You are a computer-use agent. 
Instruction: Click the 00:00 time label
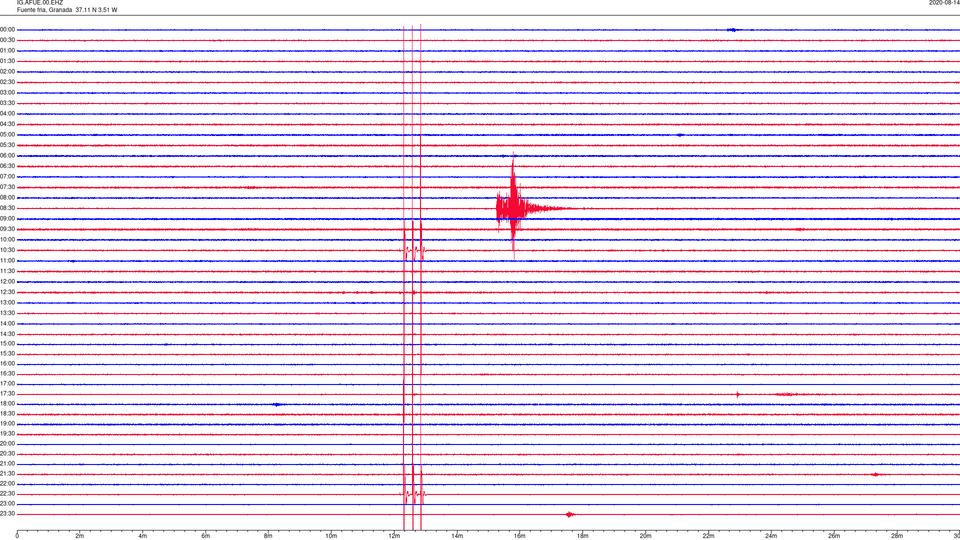coord(7,29)
